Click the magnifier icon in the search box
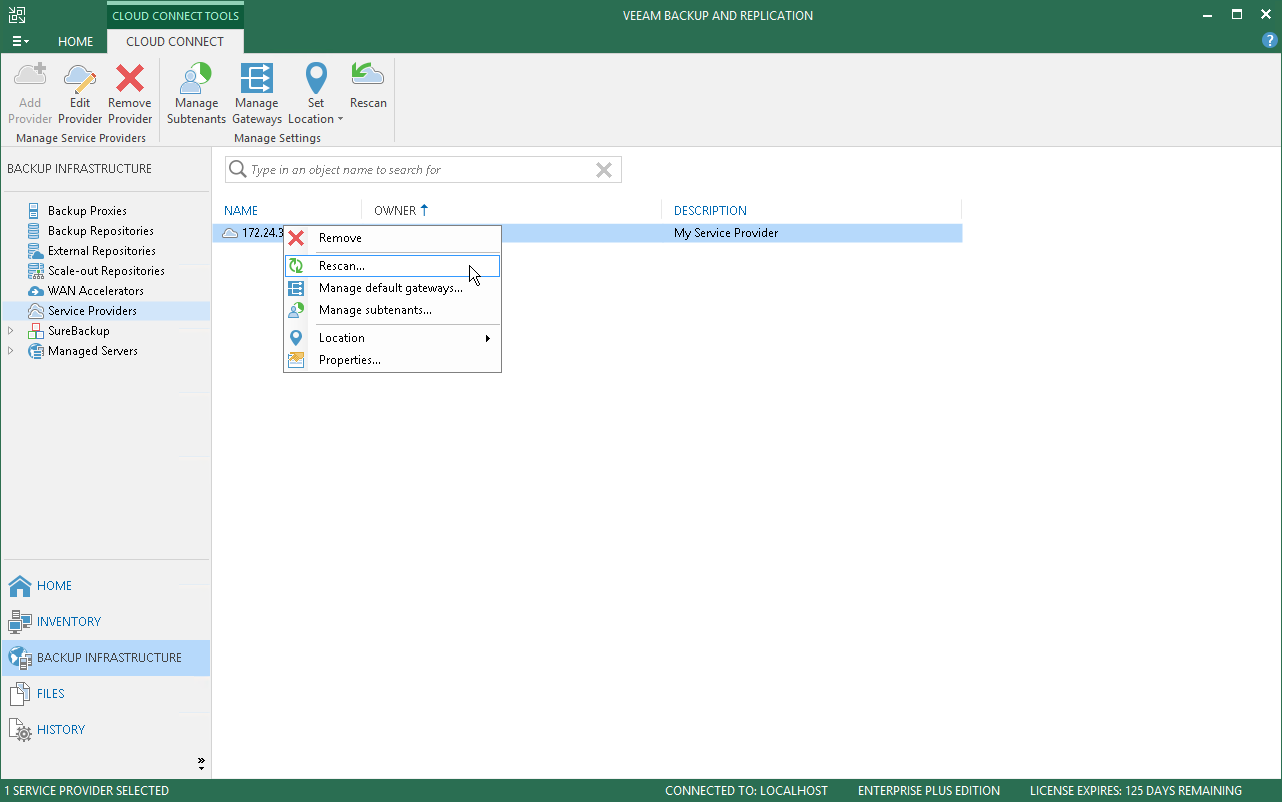 [238, 170]
